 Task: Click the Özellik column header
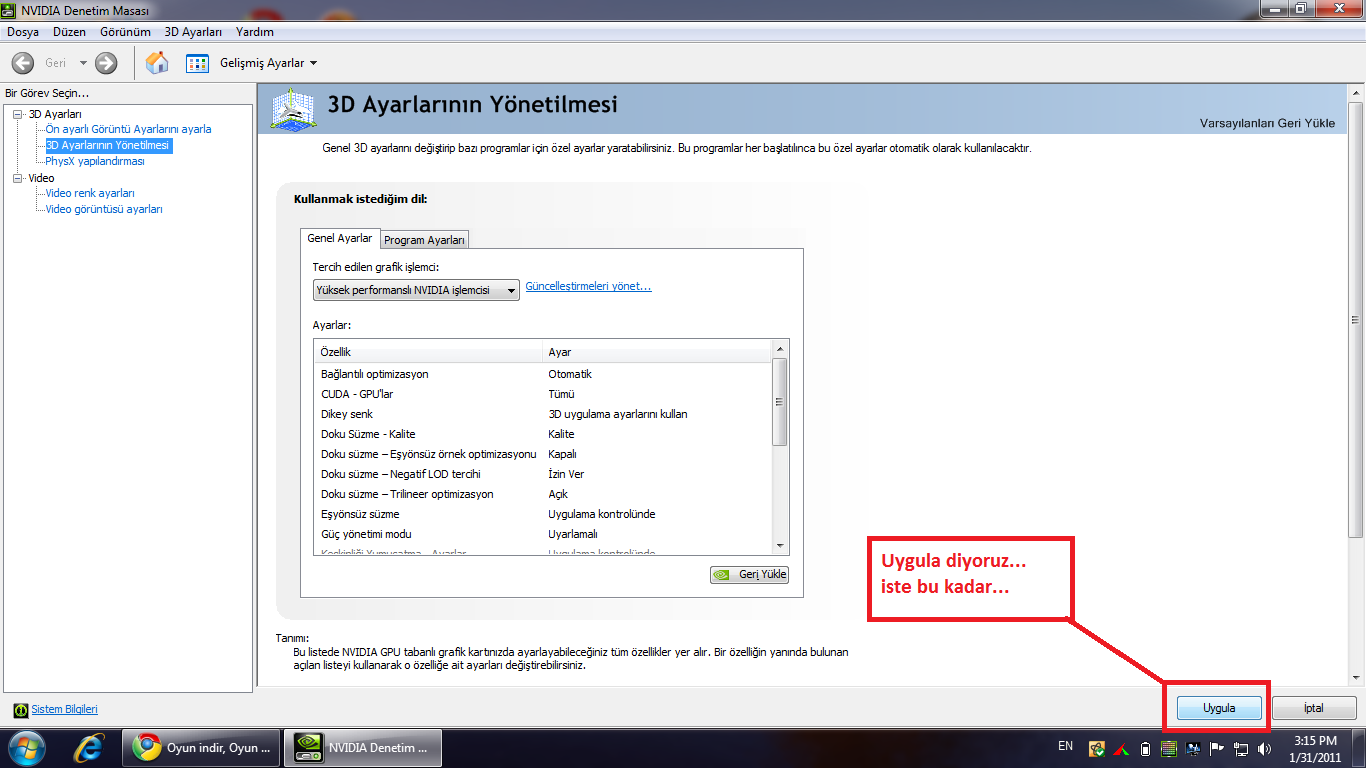tap(428, 352)
